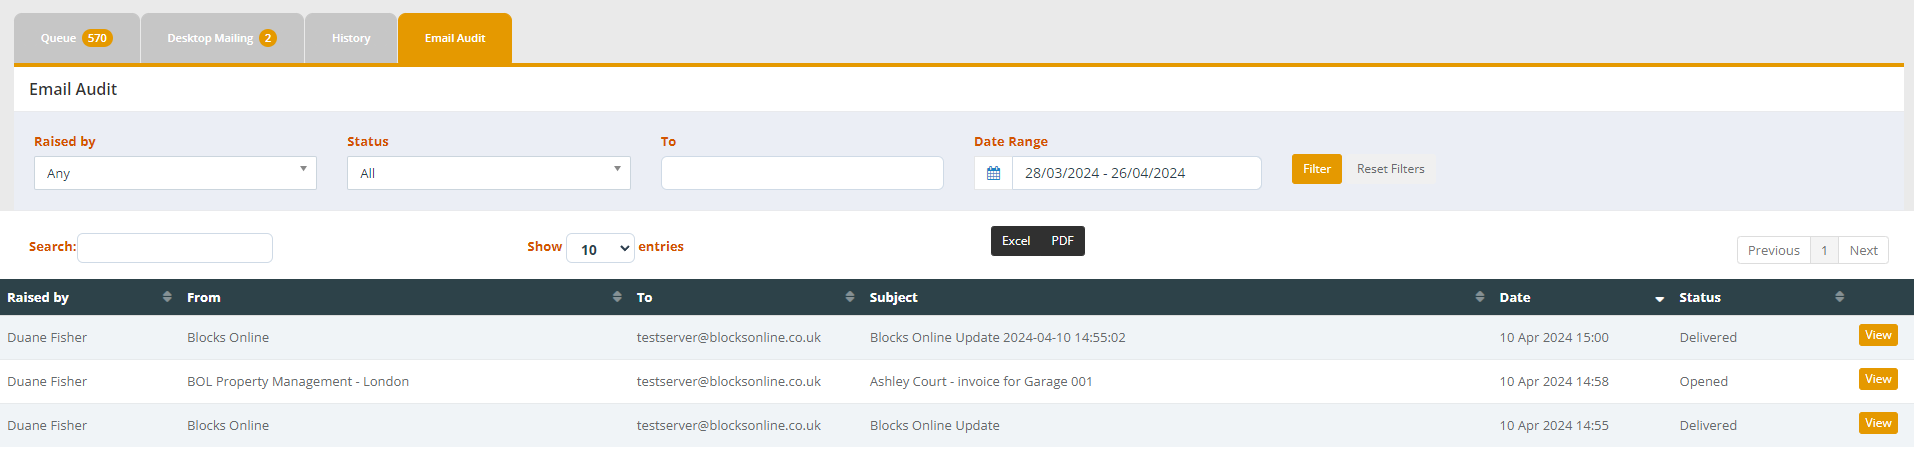Click the date range field 28/03/2024 - 26/04/2024
Viewport: 1914px width, 461px height.
point(1137,173)
